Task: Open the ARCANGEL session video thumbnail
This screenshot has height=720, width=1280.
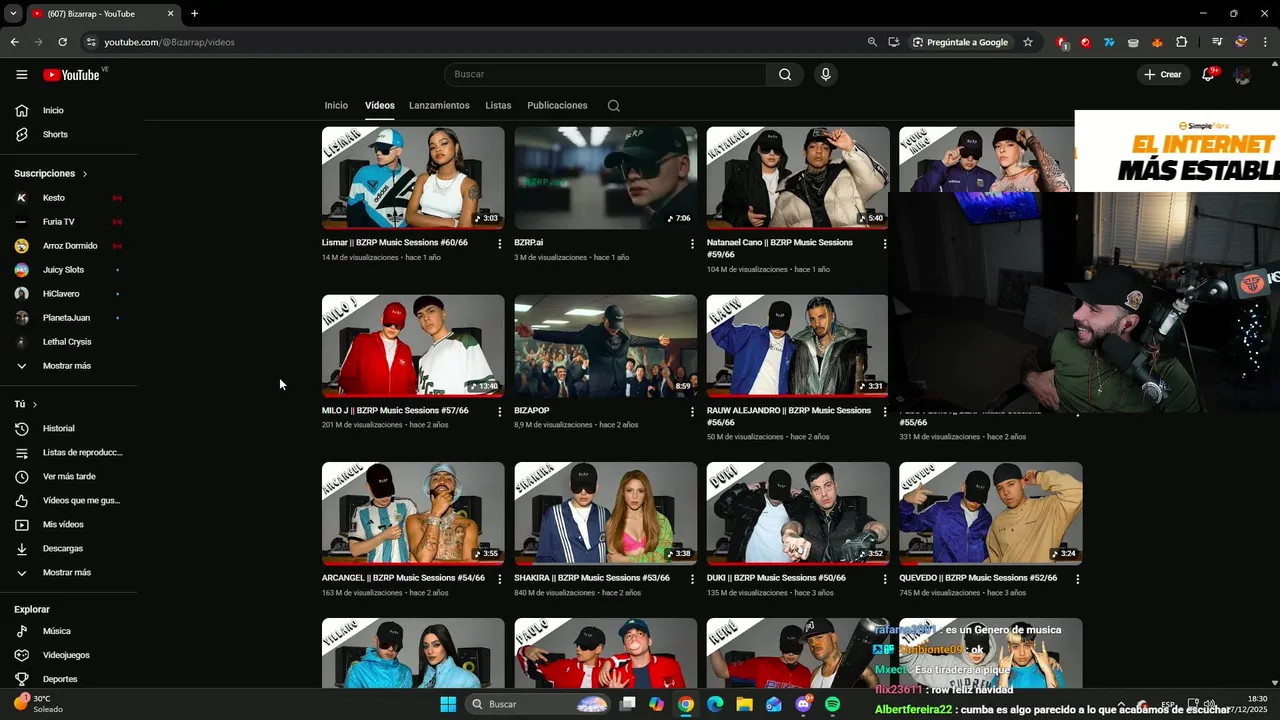Action: [413, 514]
